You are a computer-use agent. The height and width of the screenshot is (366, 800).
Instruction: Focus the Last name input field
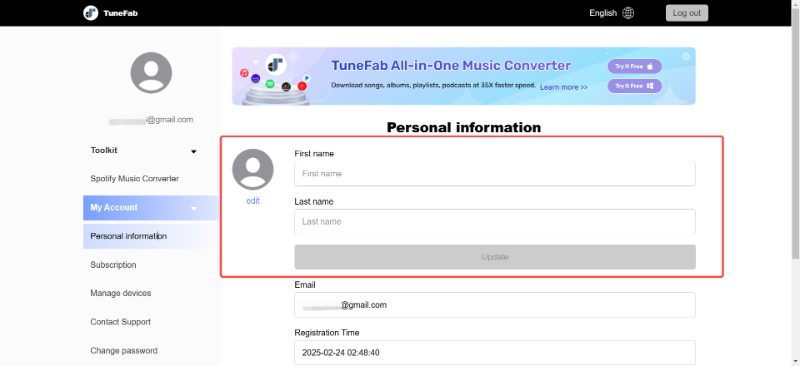tap(495, 222)
